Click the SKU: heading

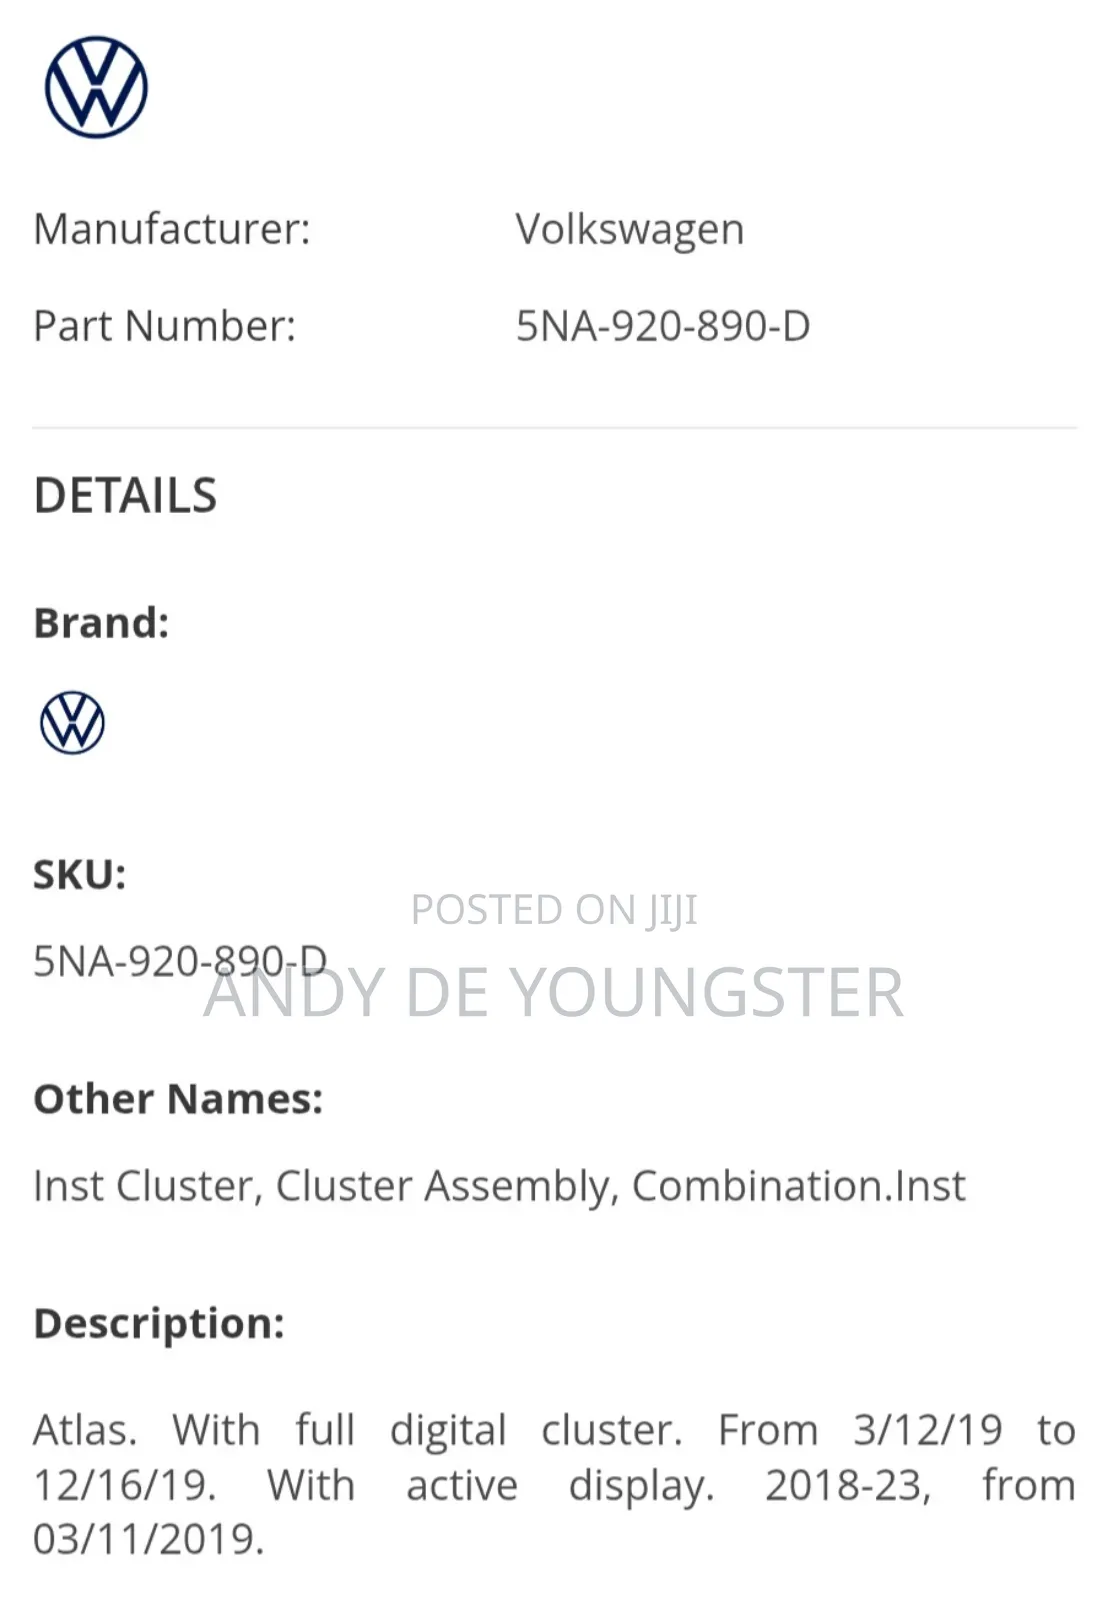tap(80, 874)
